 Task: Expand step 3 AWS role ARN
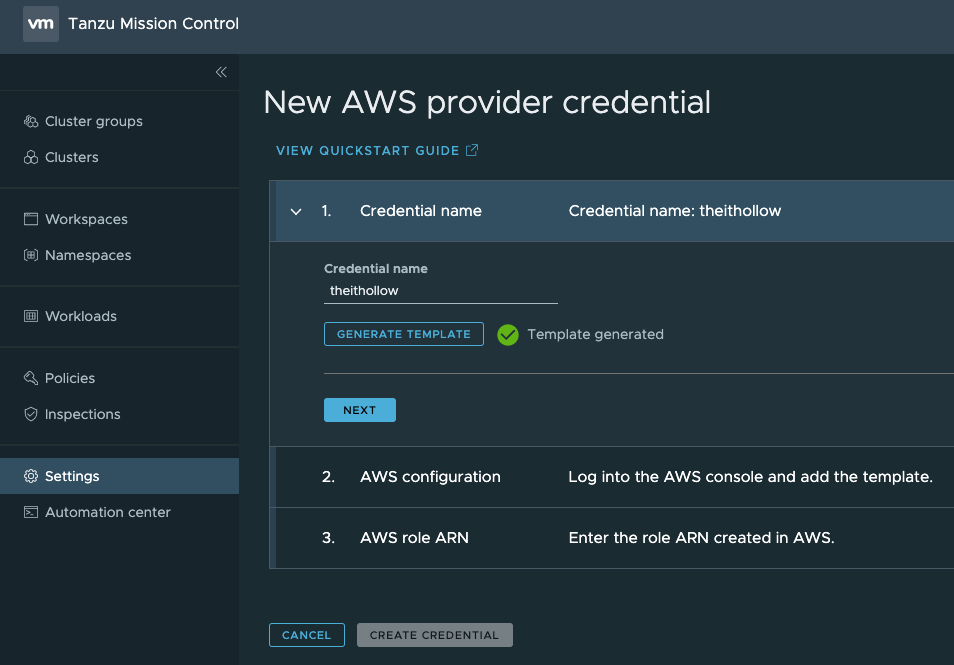pyautogui.click(x=414, y=538)
